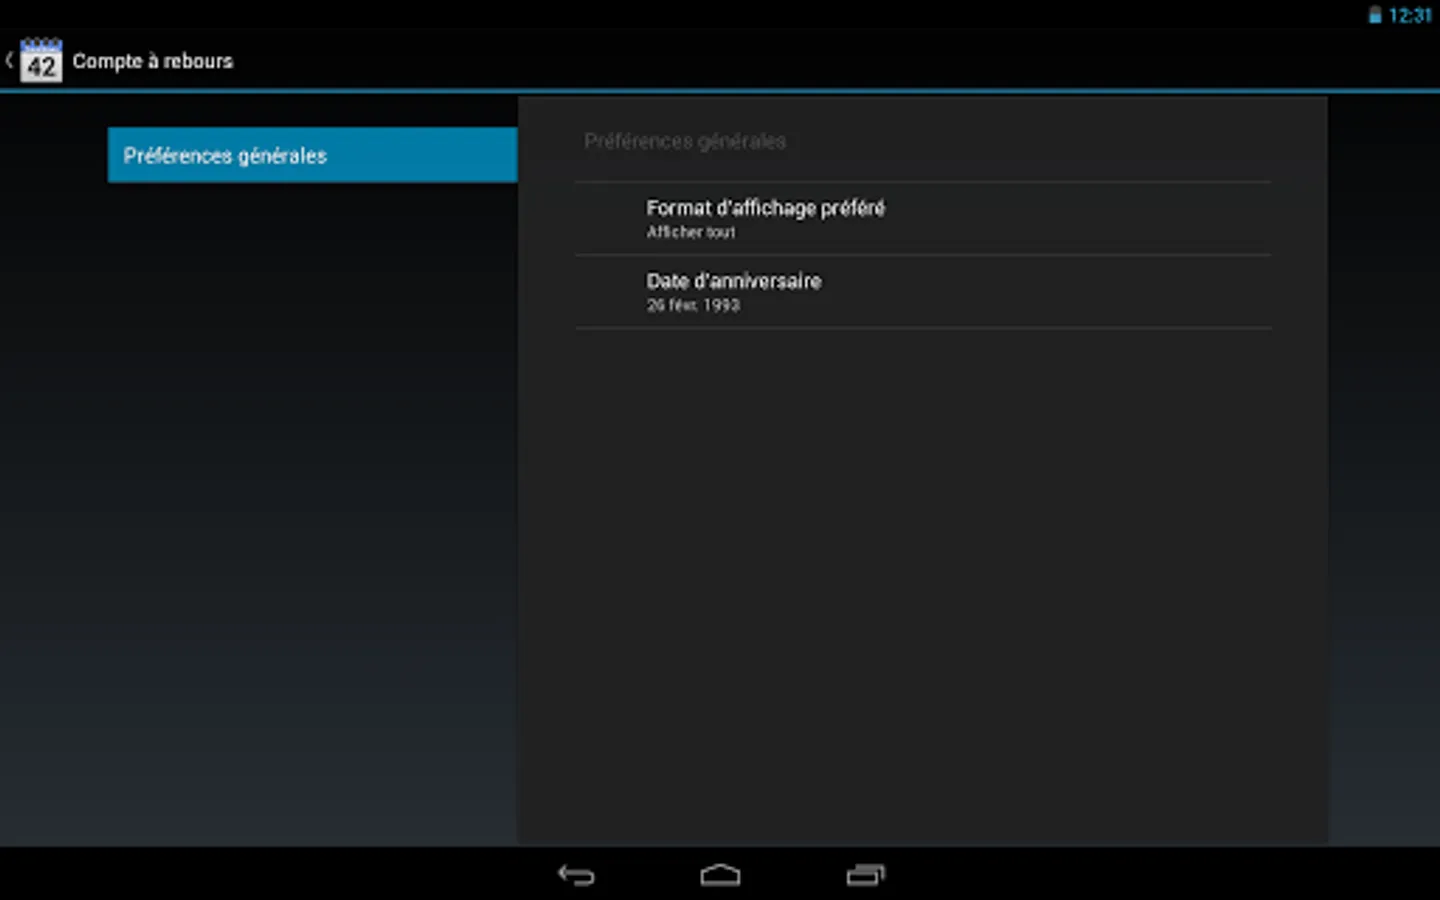The width and height of the screenshot is (1440, 900).
Task: Tap Afficher tout subtitle text
Action: [691, 232]
